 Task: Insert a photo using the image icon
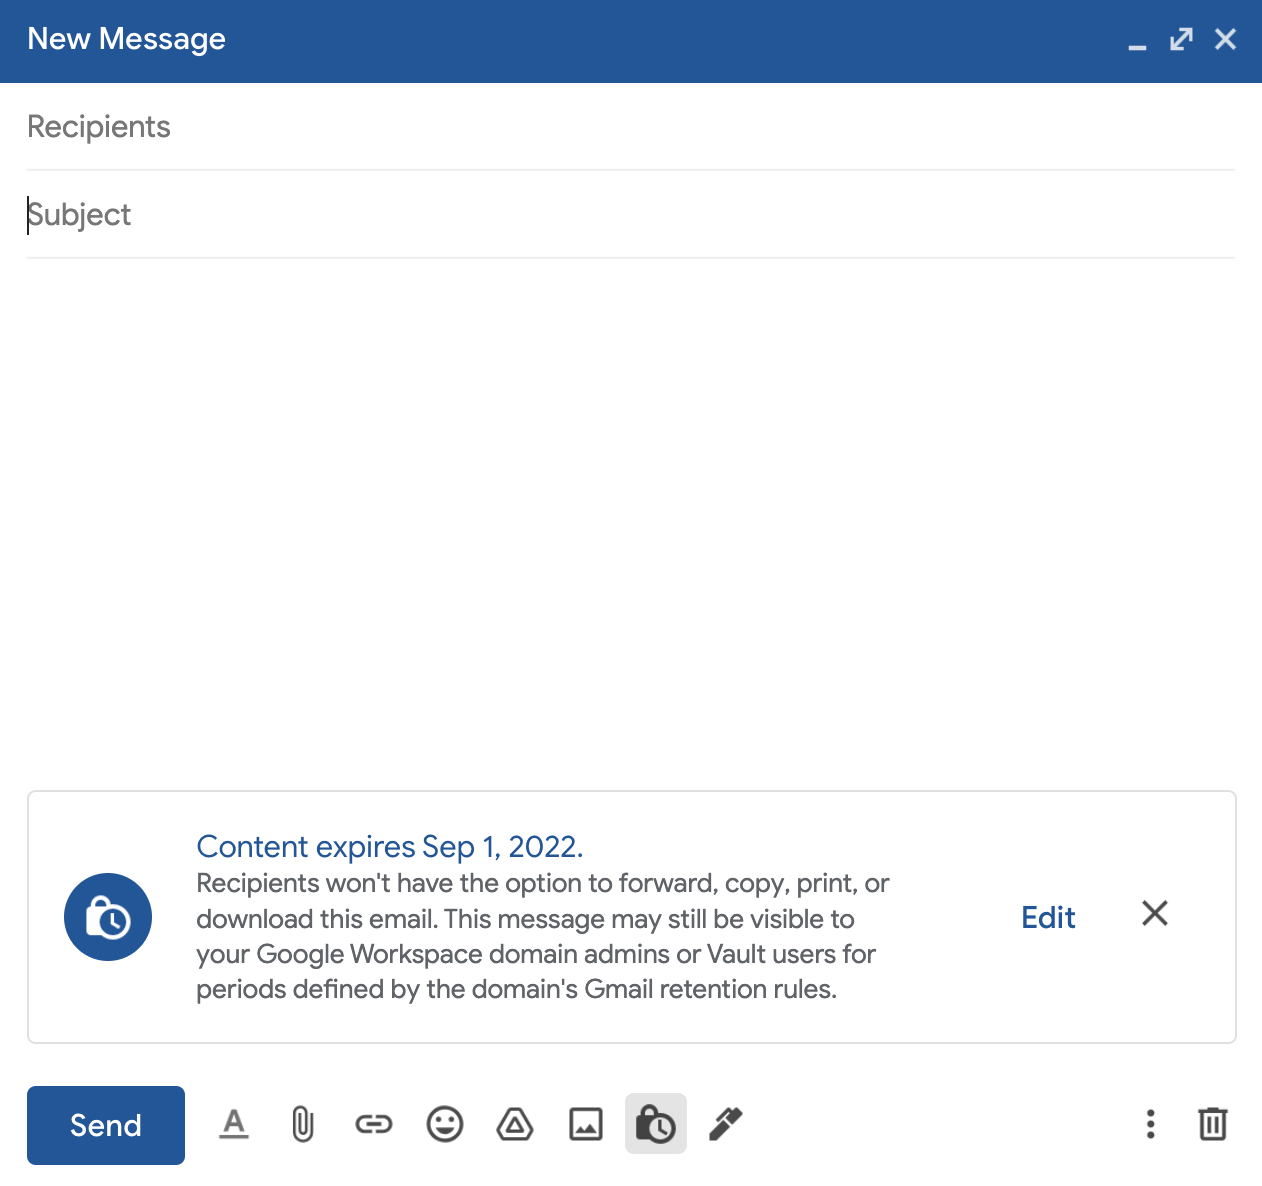pos(586,1124)
